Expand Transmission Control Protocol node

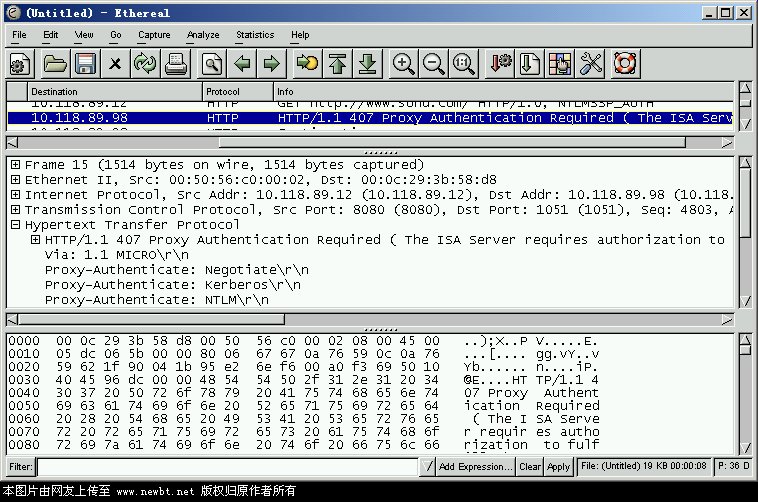15,209
